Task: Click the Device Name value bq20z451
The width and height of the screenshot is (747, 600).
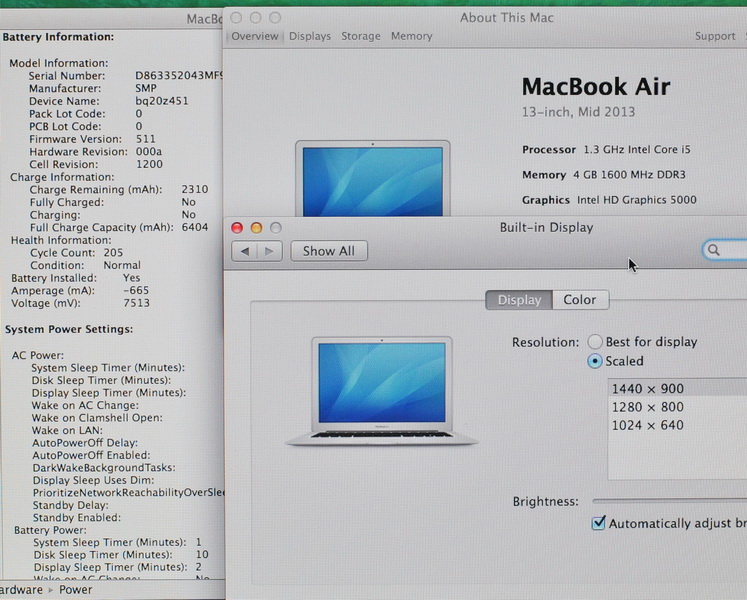Action: pos(162,101)
